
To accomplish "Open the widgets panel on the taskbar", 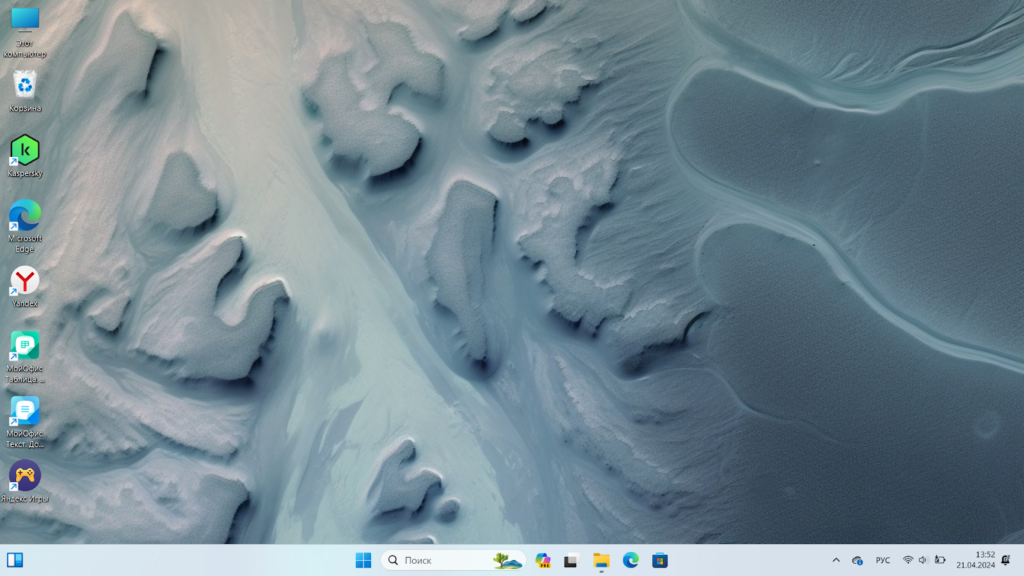I will pos(15,560).
